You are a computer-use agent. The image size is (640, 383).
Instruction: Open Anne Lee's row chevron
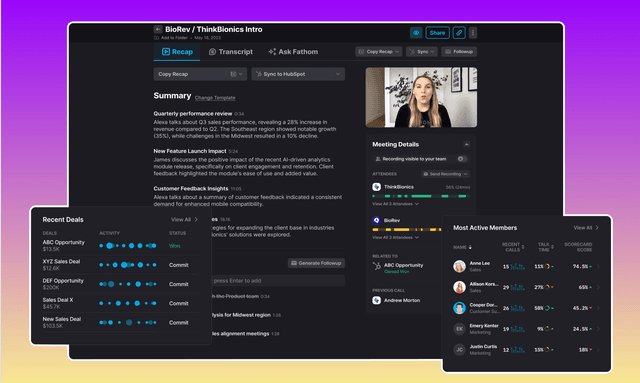[598, 267]
